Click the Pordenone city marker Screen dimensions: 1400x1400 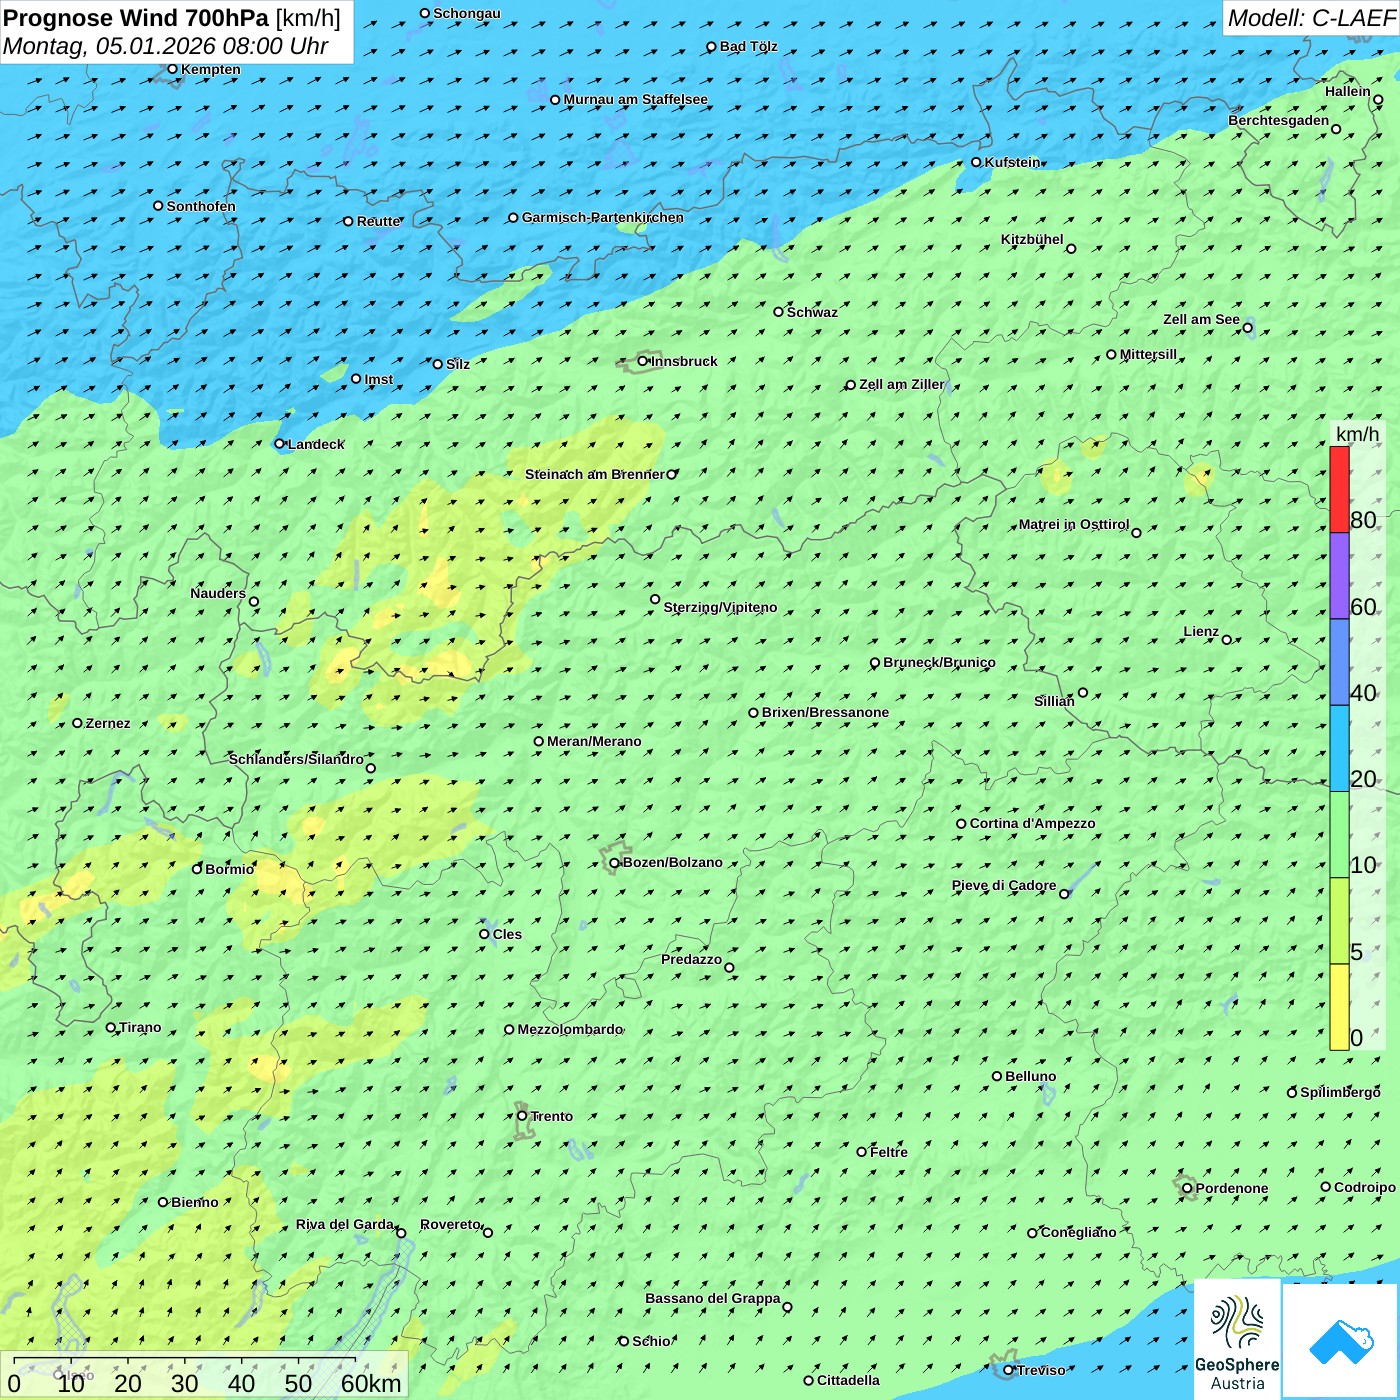(x=1187, y=1188)
